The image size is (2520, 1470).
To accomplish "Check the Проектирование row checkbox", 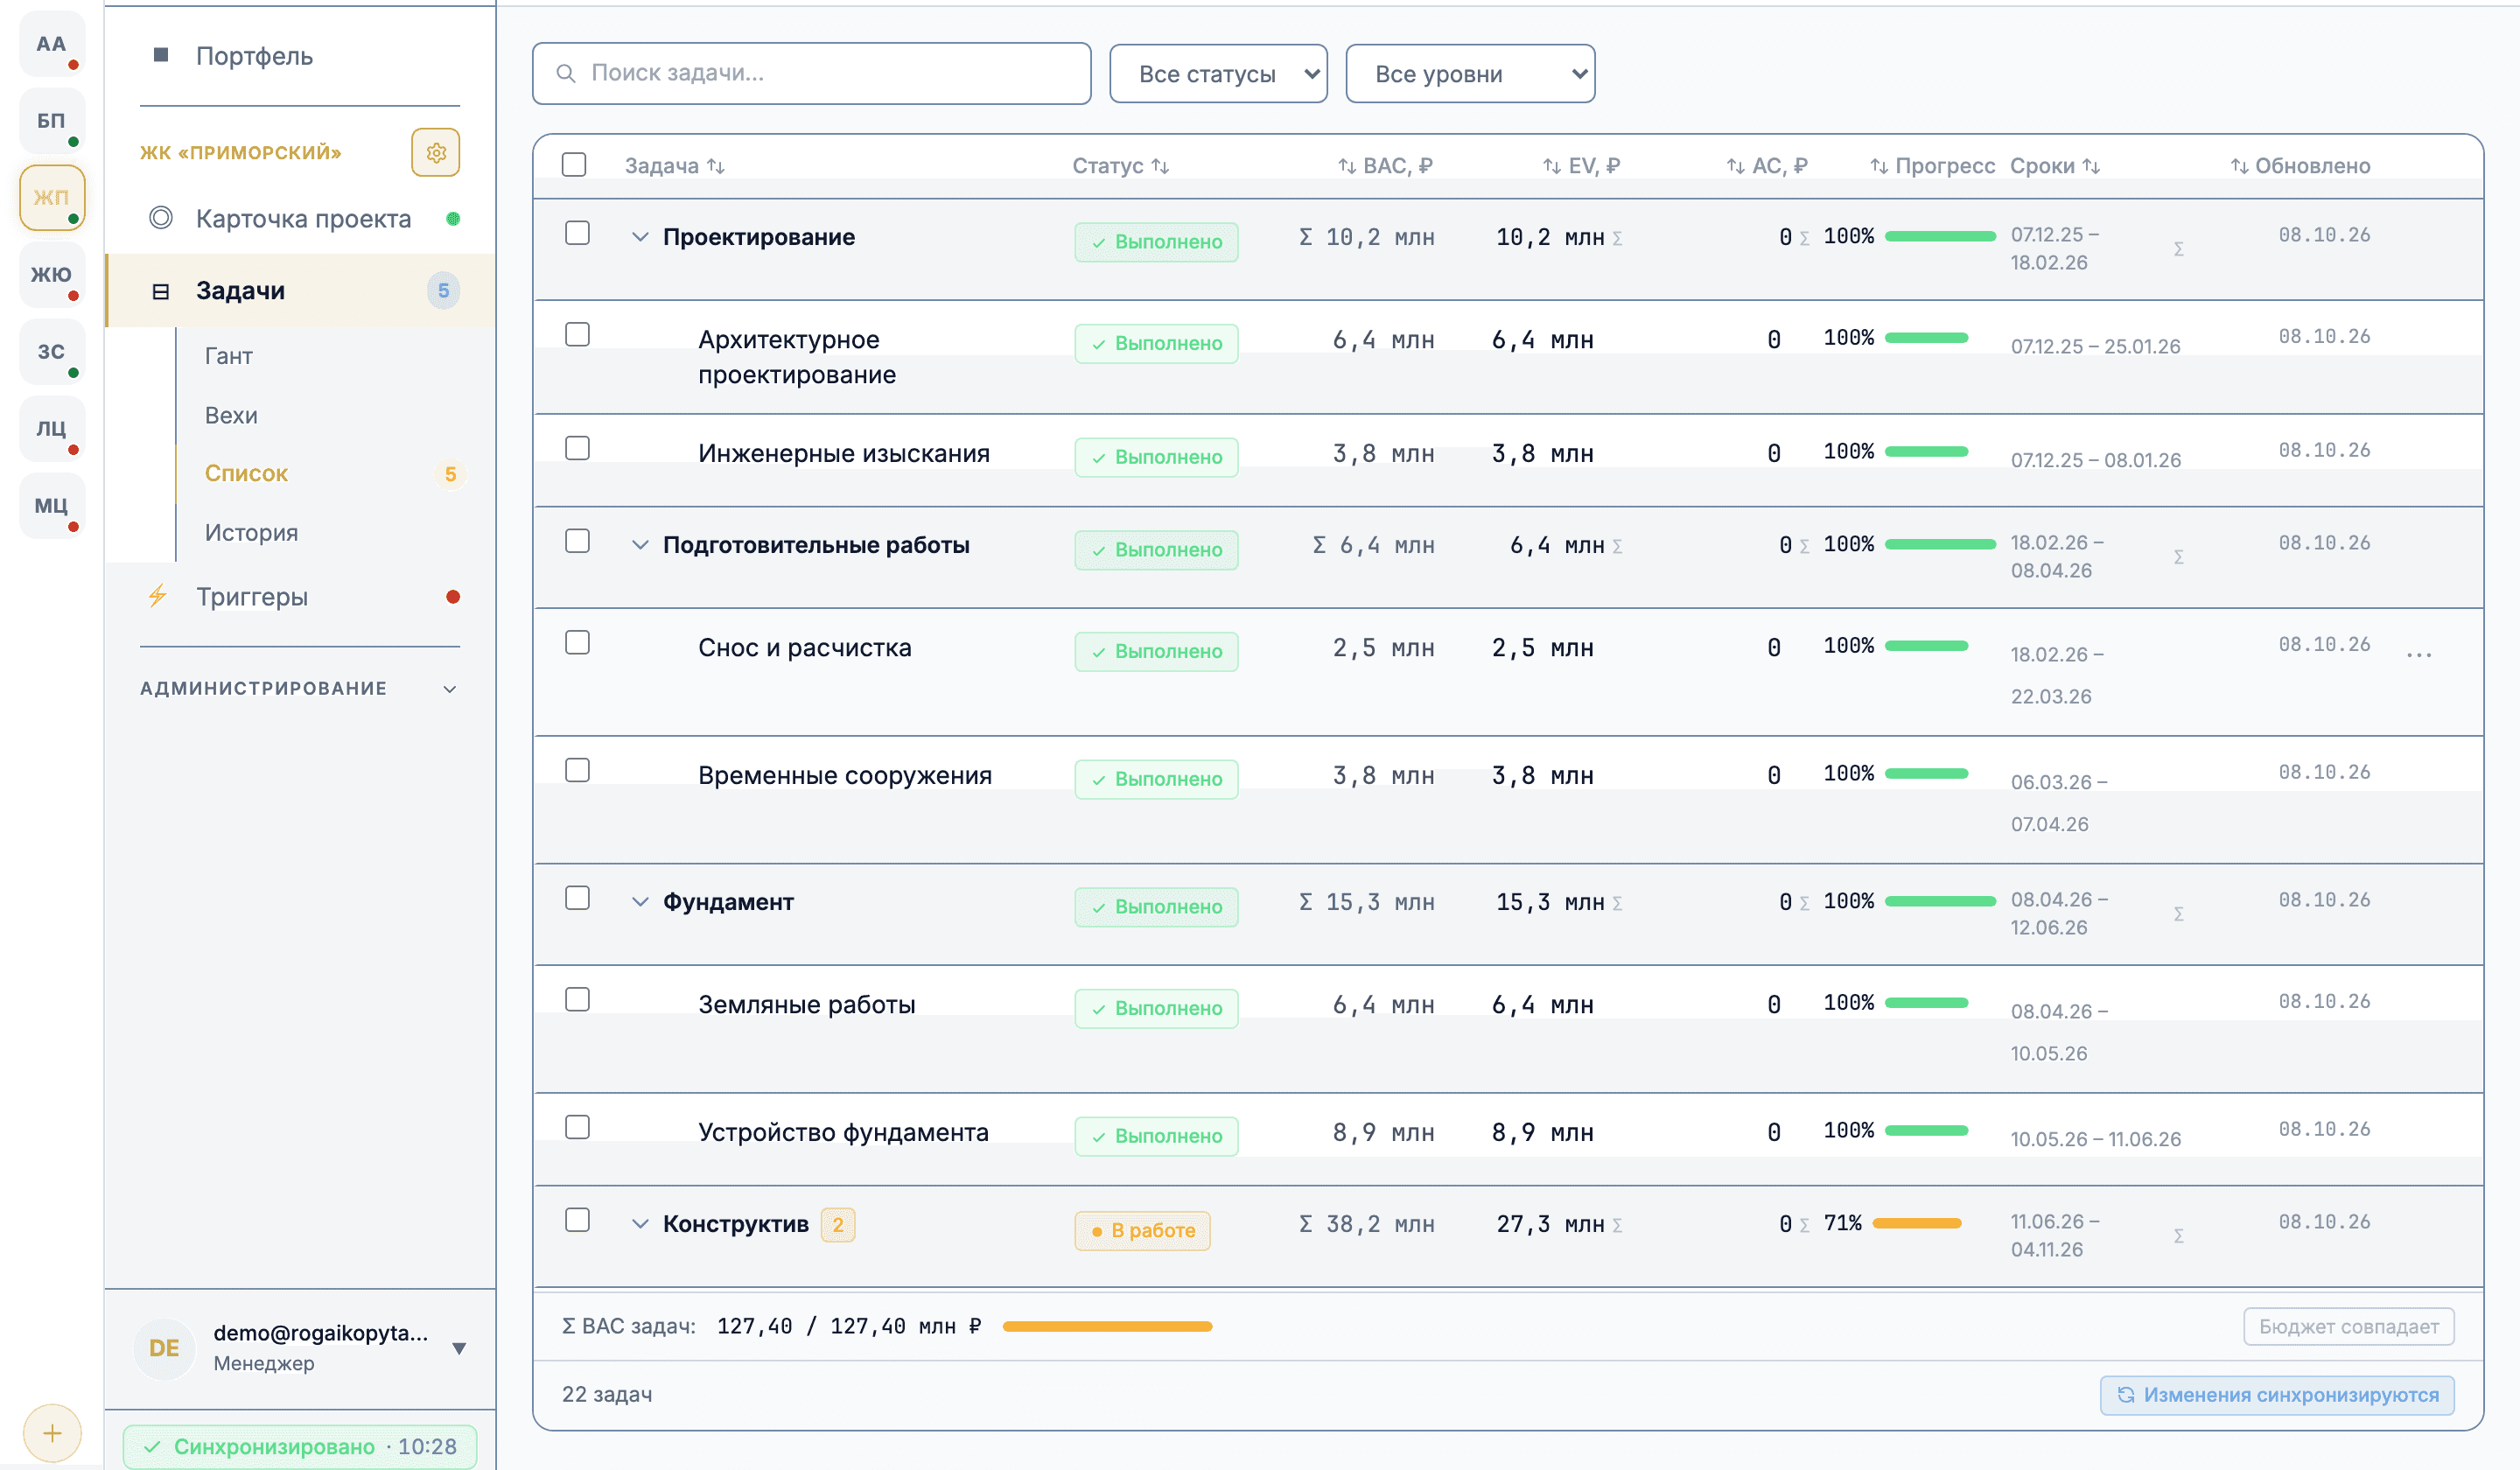I will click(x=577, y=233).
